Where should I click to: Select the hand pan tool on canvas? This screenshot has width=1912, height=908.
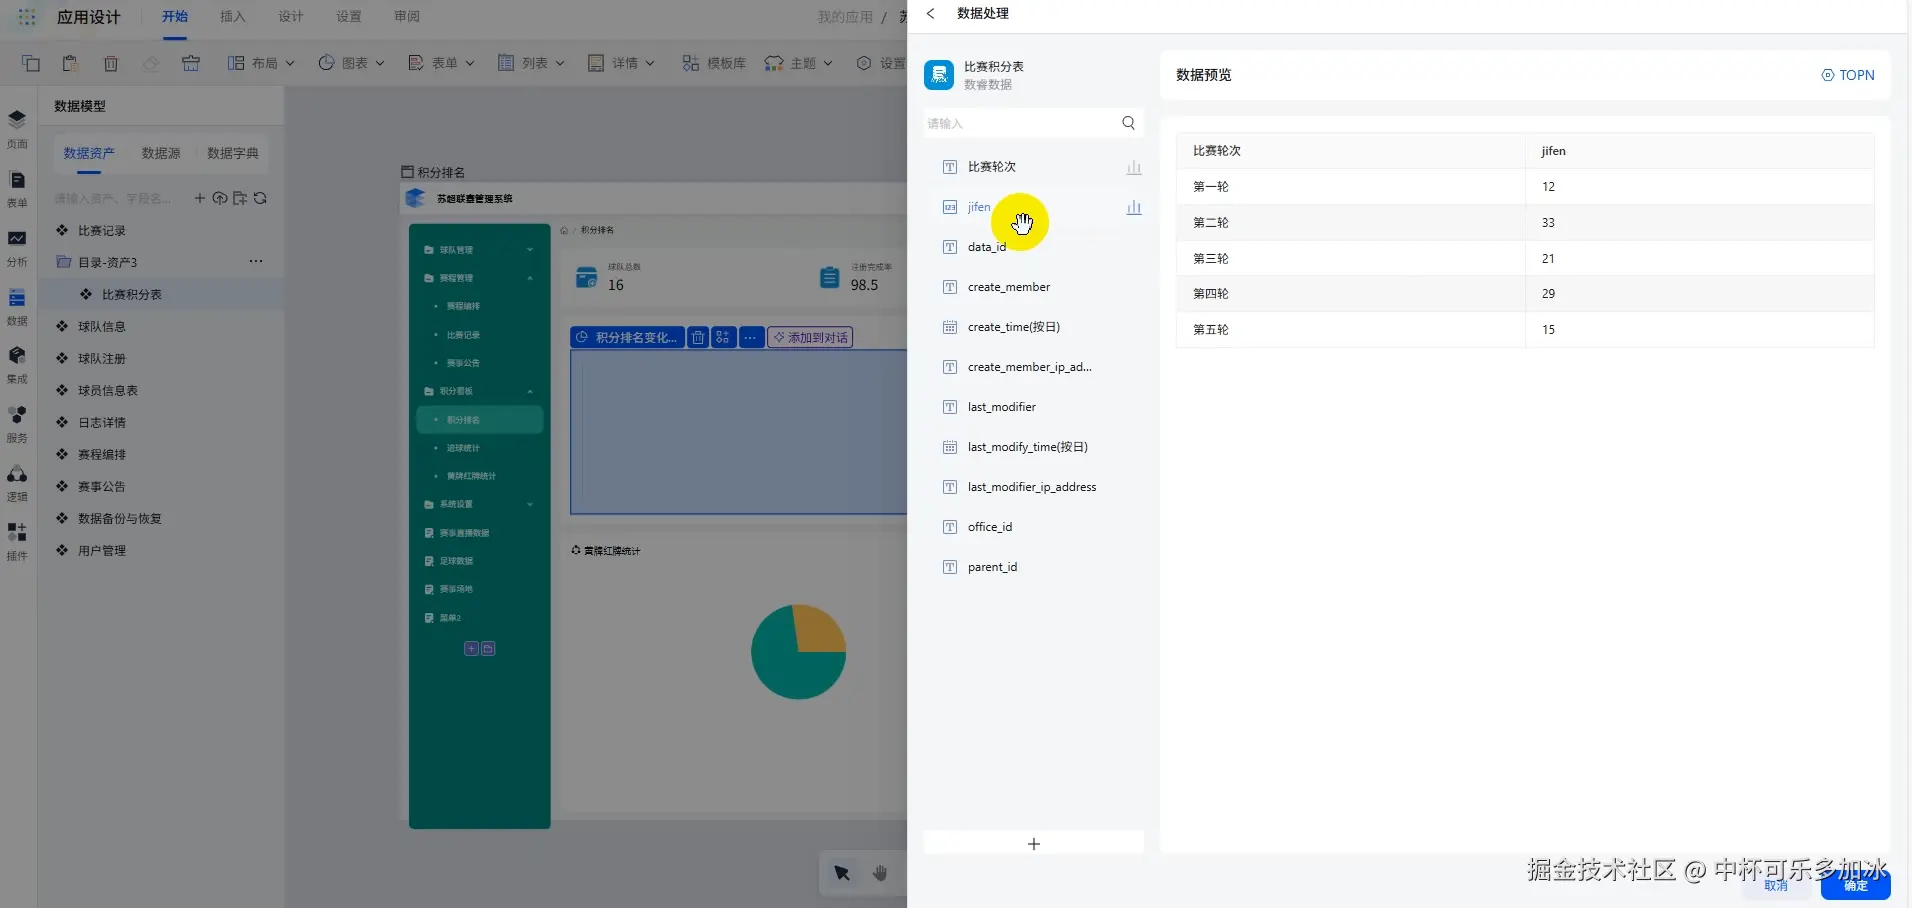(x=880, y=873)
